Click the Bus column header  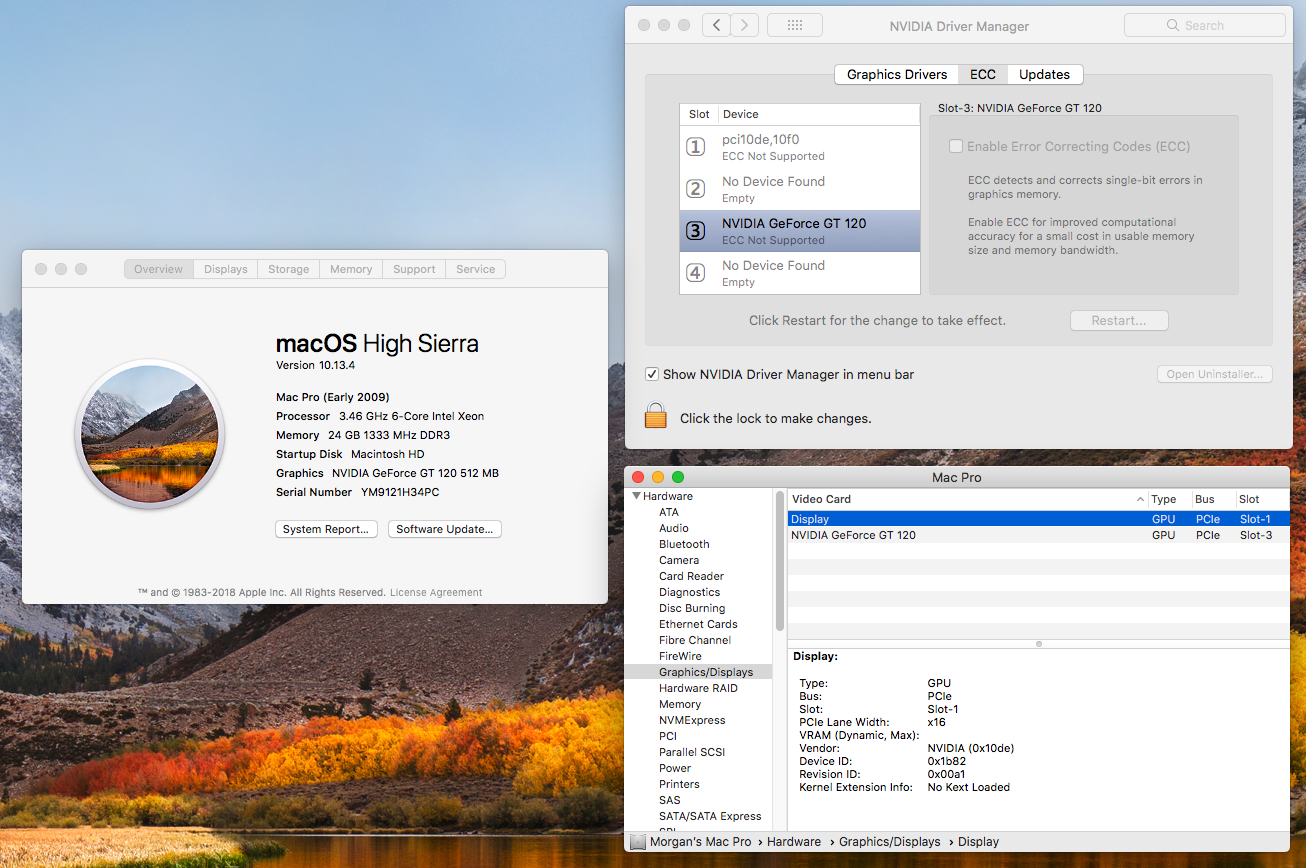coord(1213,499)
